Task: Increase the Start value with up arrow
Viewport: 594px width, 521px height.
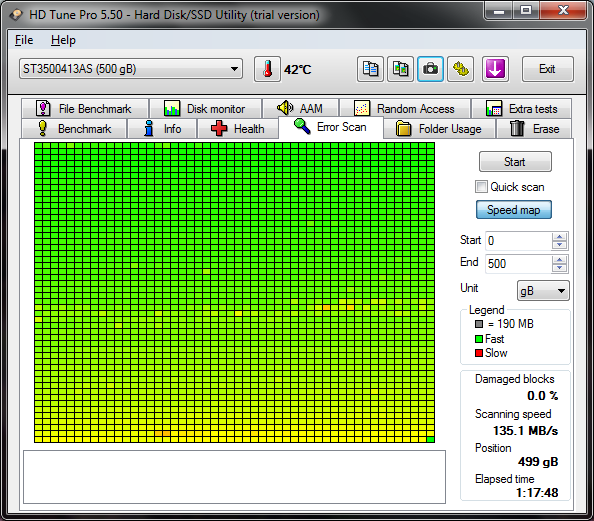Action: (x=559, y=237)
